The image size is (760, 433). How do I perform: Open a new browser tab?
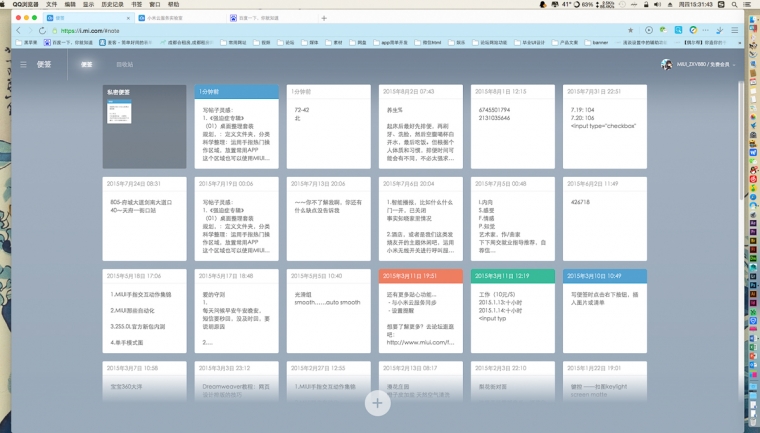(x=324, y=18)
